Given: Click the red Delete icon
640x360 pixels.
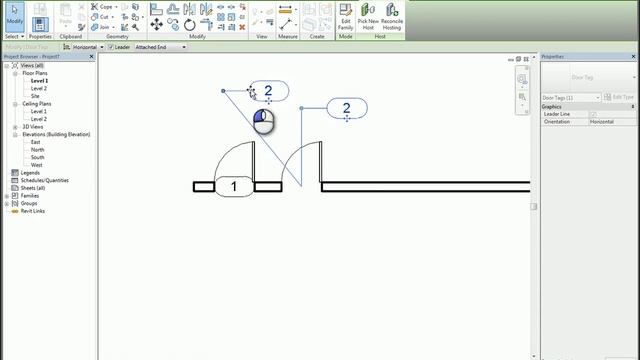Looking at the screenshot, I should click(x=242, y=27).
